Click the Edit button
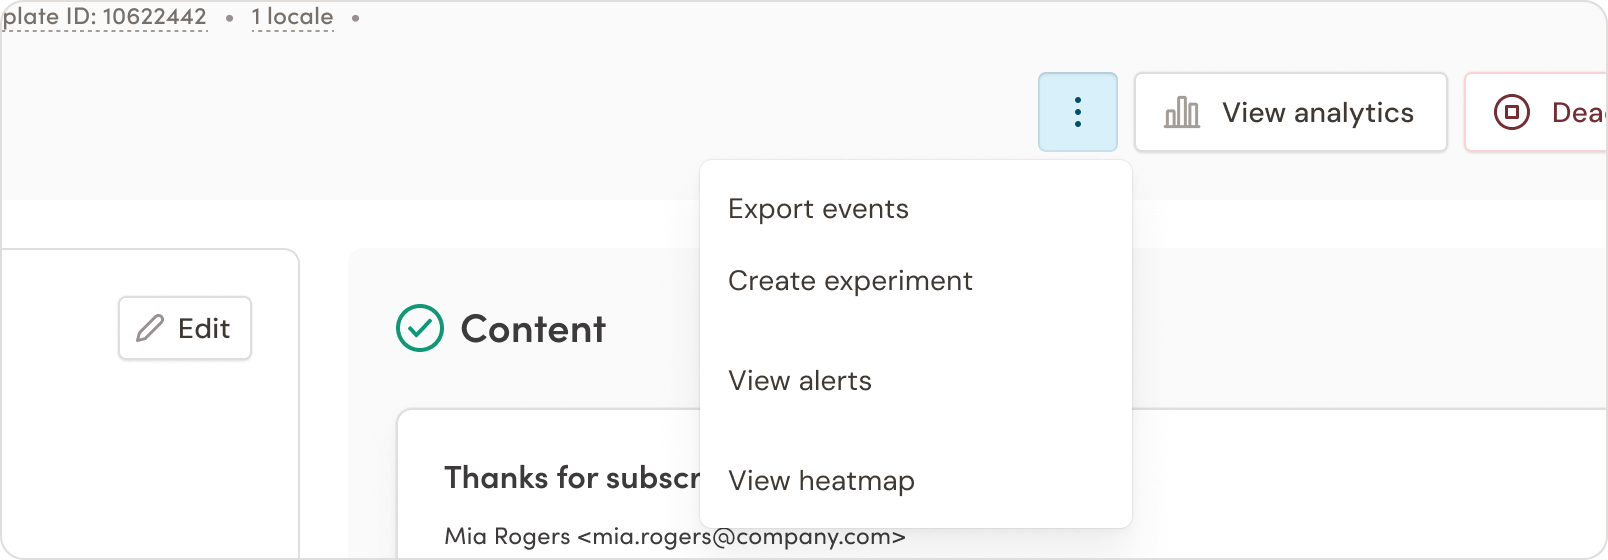This screenshot has width=1608, height=560. [185, 328]
